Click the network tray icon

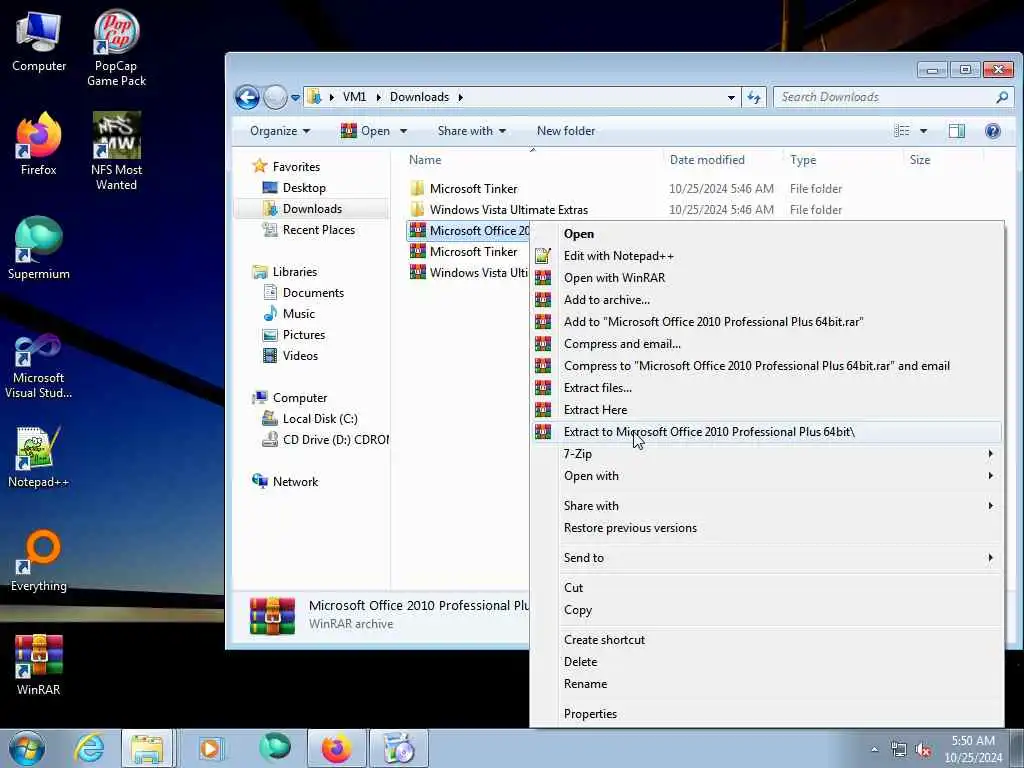(x=899, y=750)
